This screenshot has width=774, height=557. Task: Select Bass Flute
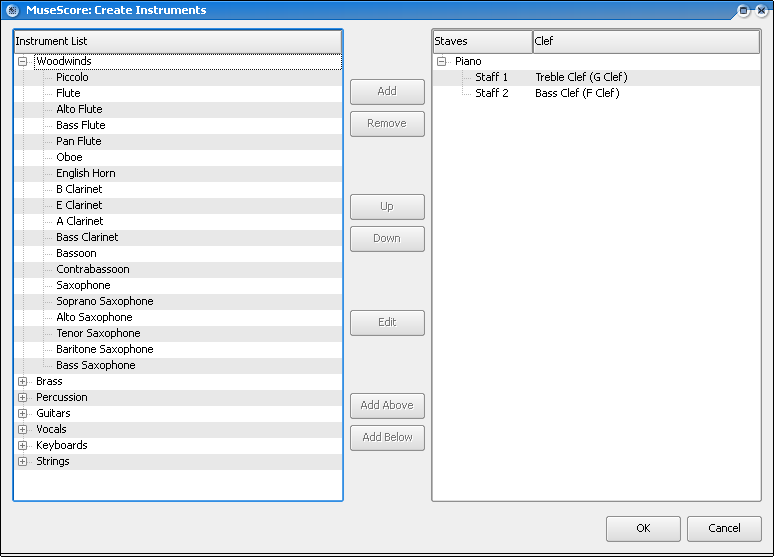coord(80,125)
